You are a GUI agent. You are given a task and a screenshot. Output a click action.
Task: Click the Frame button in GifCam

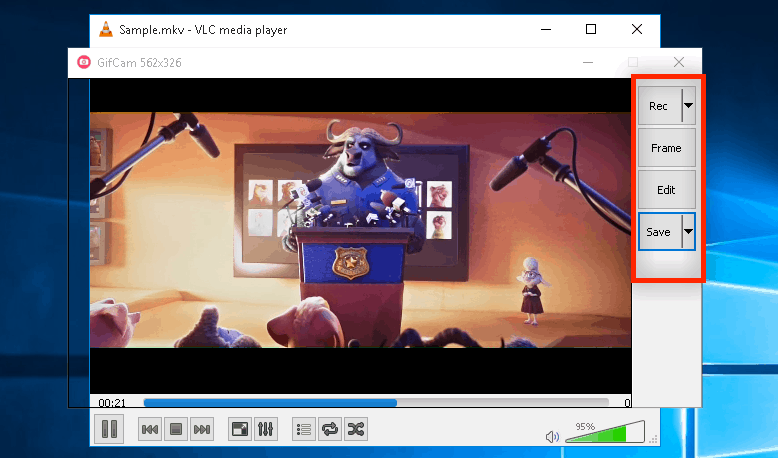pyautogui.click(x=666, y=148)
